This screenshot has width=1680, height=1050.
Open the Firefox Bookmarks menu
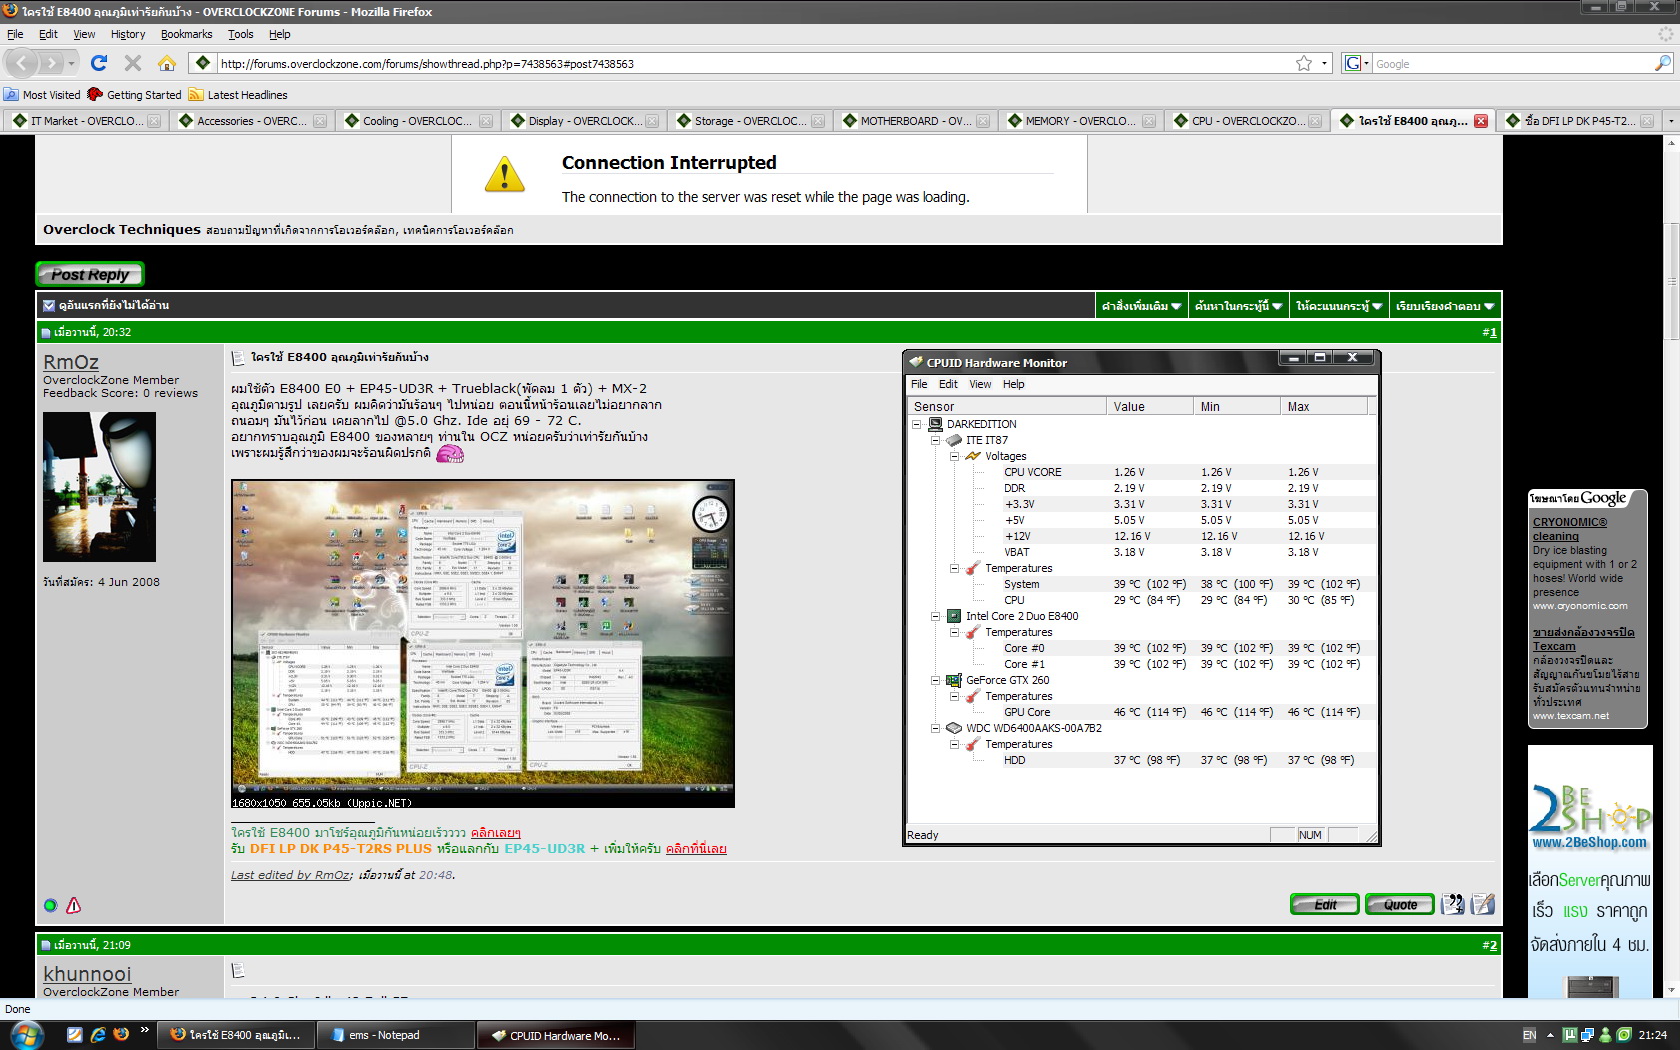(186, 34)
